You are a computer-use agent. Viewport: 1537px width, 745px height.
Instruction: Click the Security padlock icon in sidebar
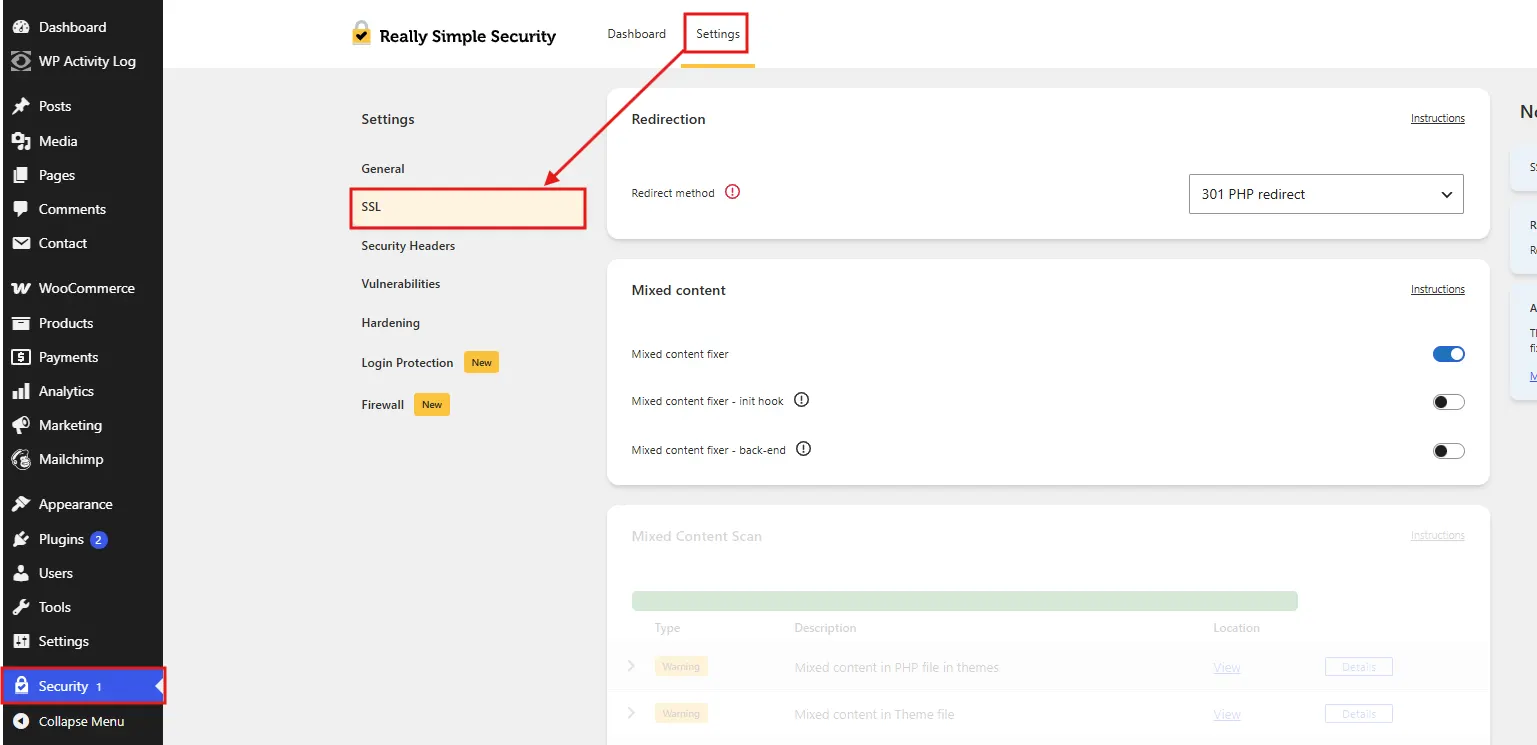tap(21, 686)
